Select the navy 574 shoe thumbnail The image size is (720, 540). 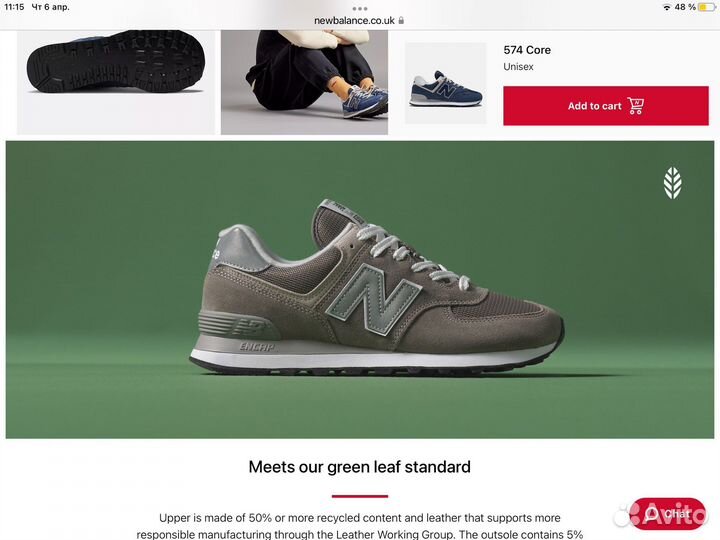(445, 83)
